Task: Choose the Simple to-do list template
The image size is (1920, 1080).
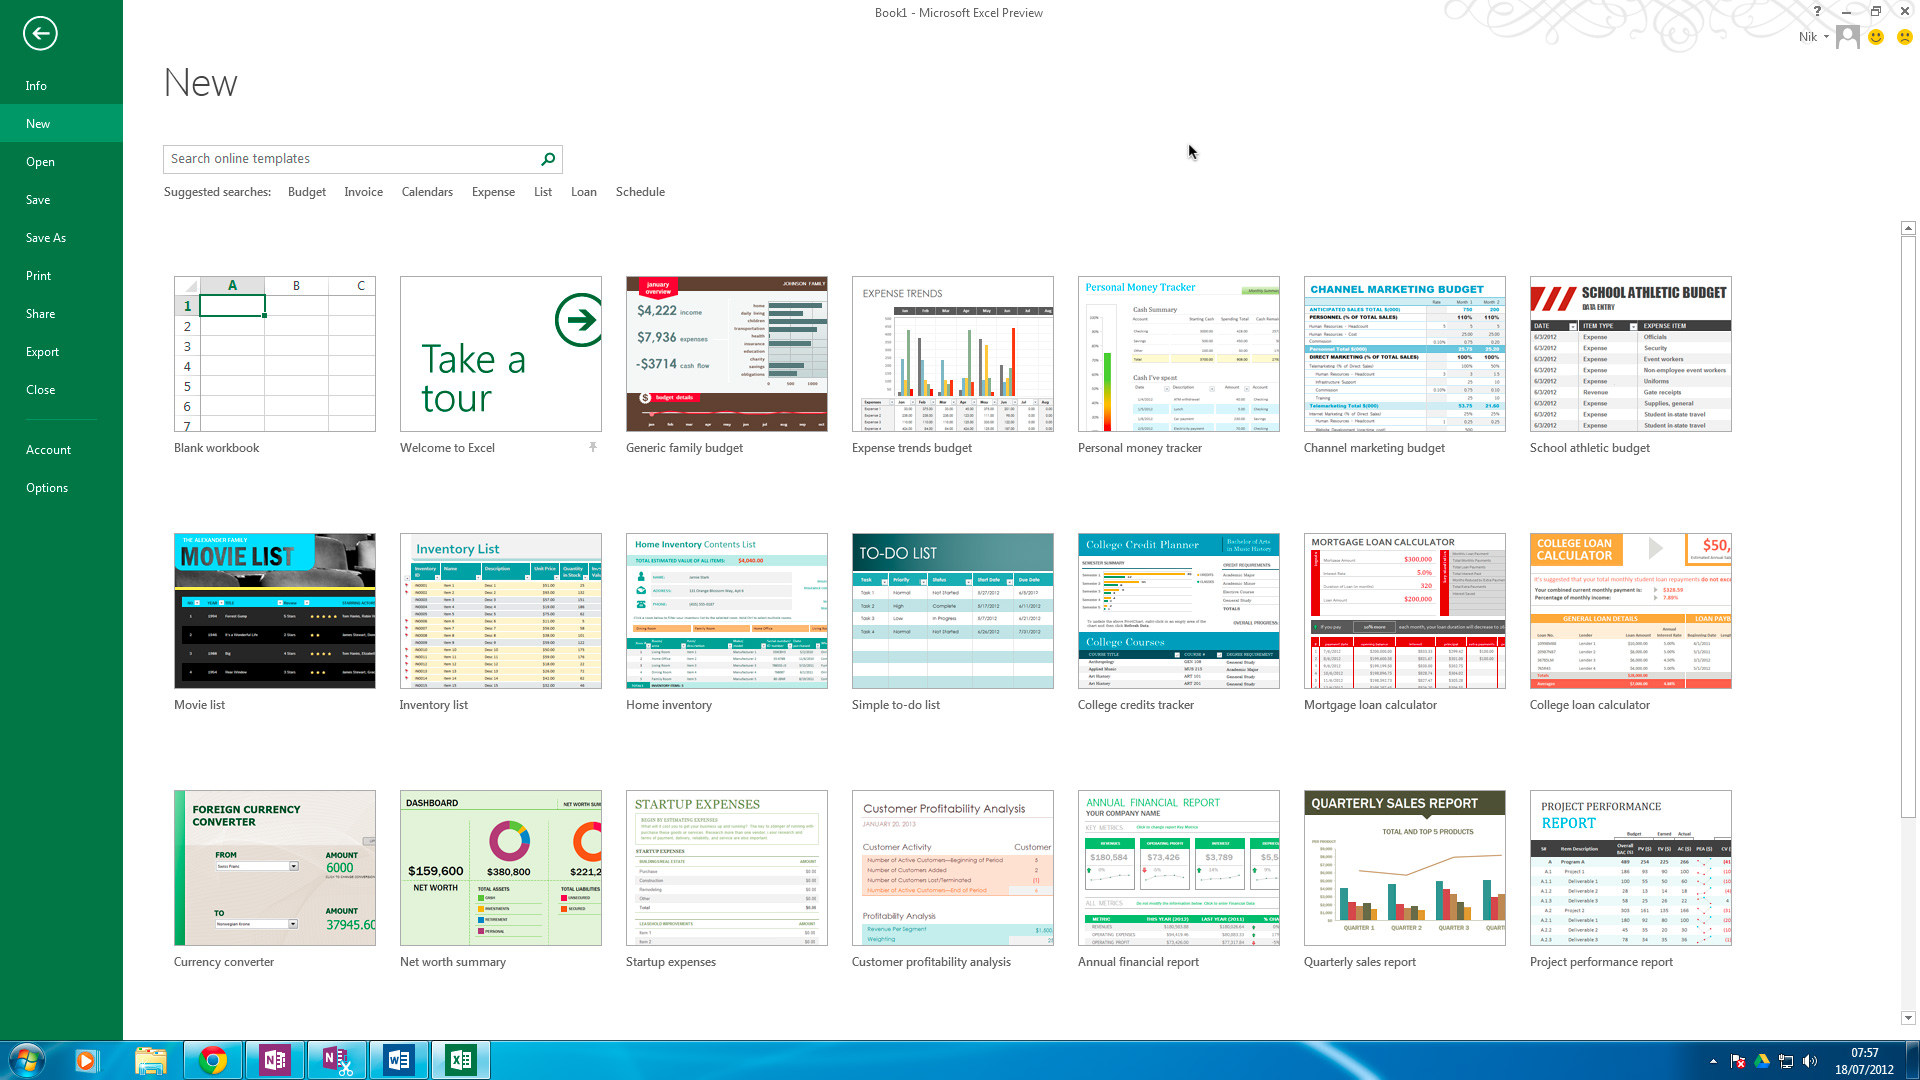Action: pyautogui.click(x=953, y=611)
